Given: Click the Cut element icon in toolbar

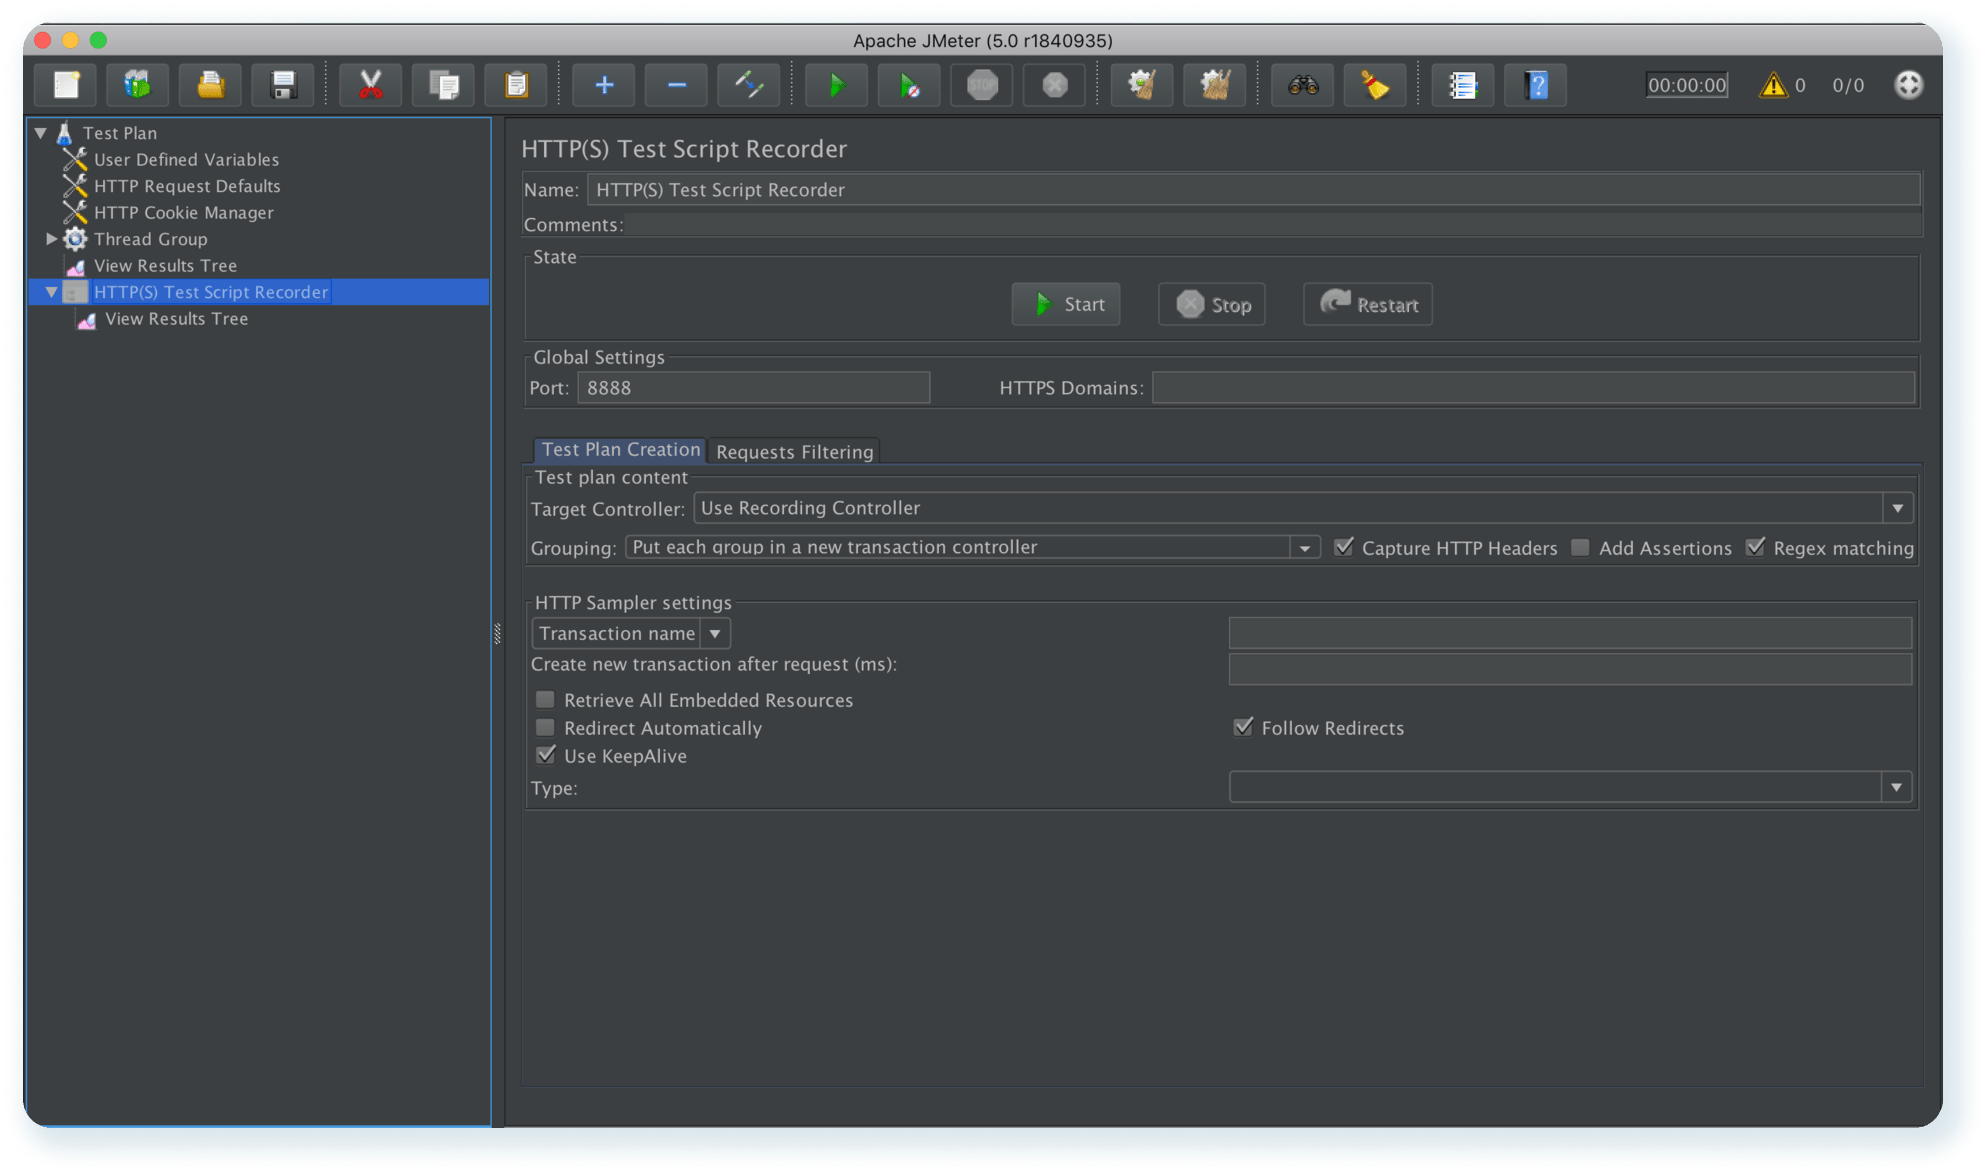Looking at the screenshot, I should [x=369, y=87].
